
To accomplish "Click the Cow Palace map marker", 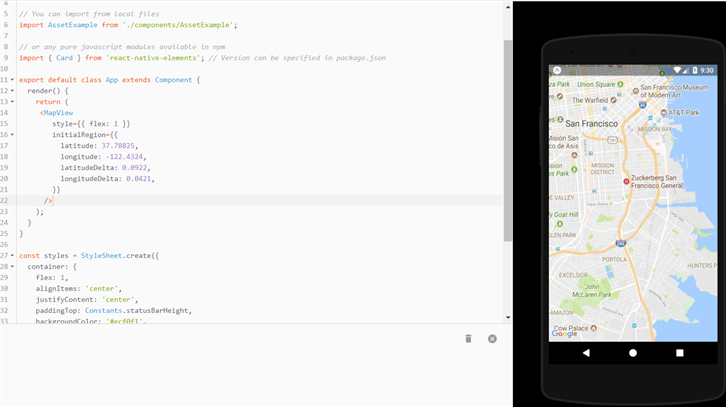I will pyautogui.click(x=594, y=328).
